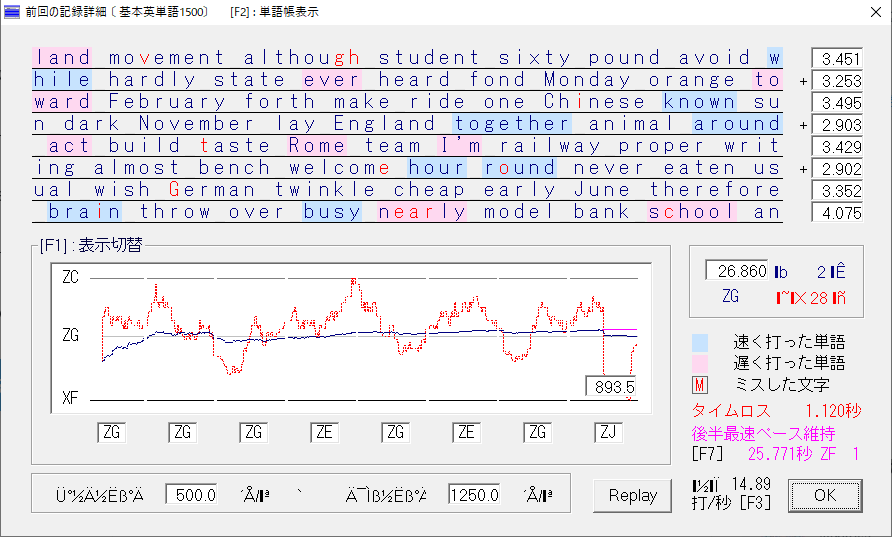Click the 3.253 line time box
Viewport: 892px width, 537px height.
(x=837, y=81)
